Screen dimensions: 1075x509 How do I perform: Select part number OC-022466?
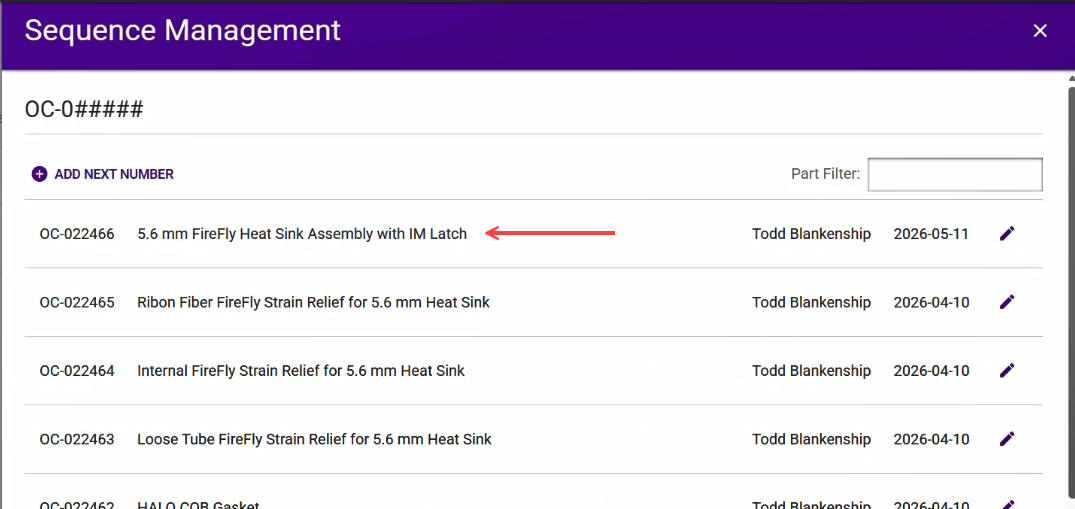tap(77, 234)
